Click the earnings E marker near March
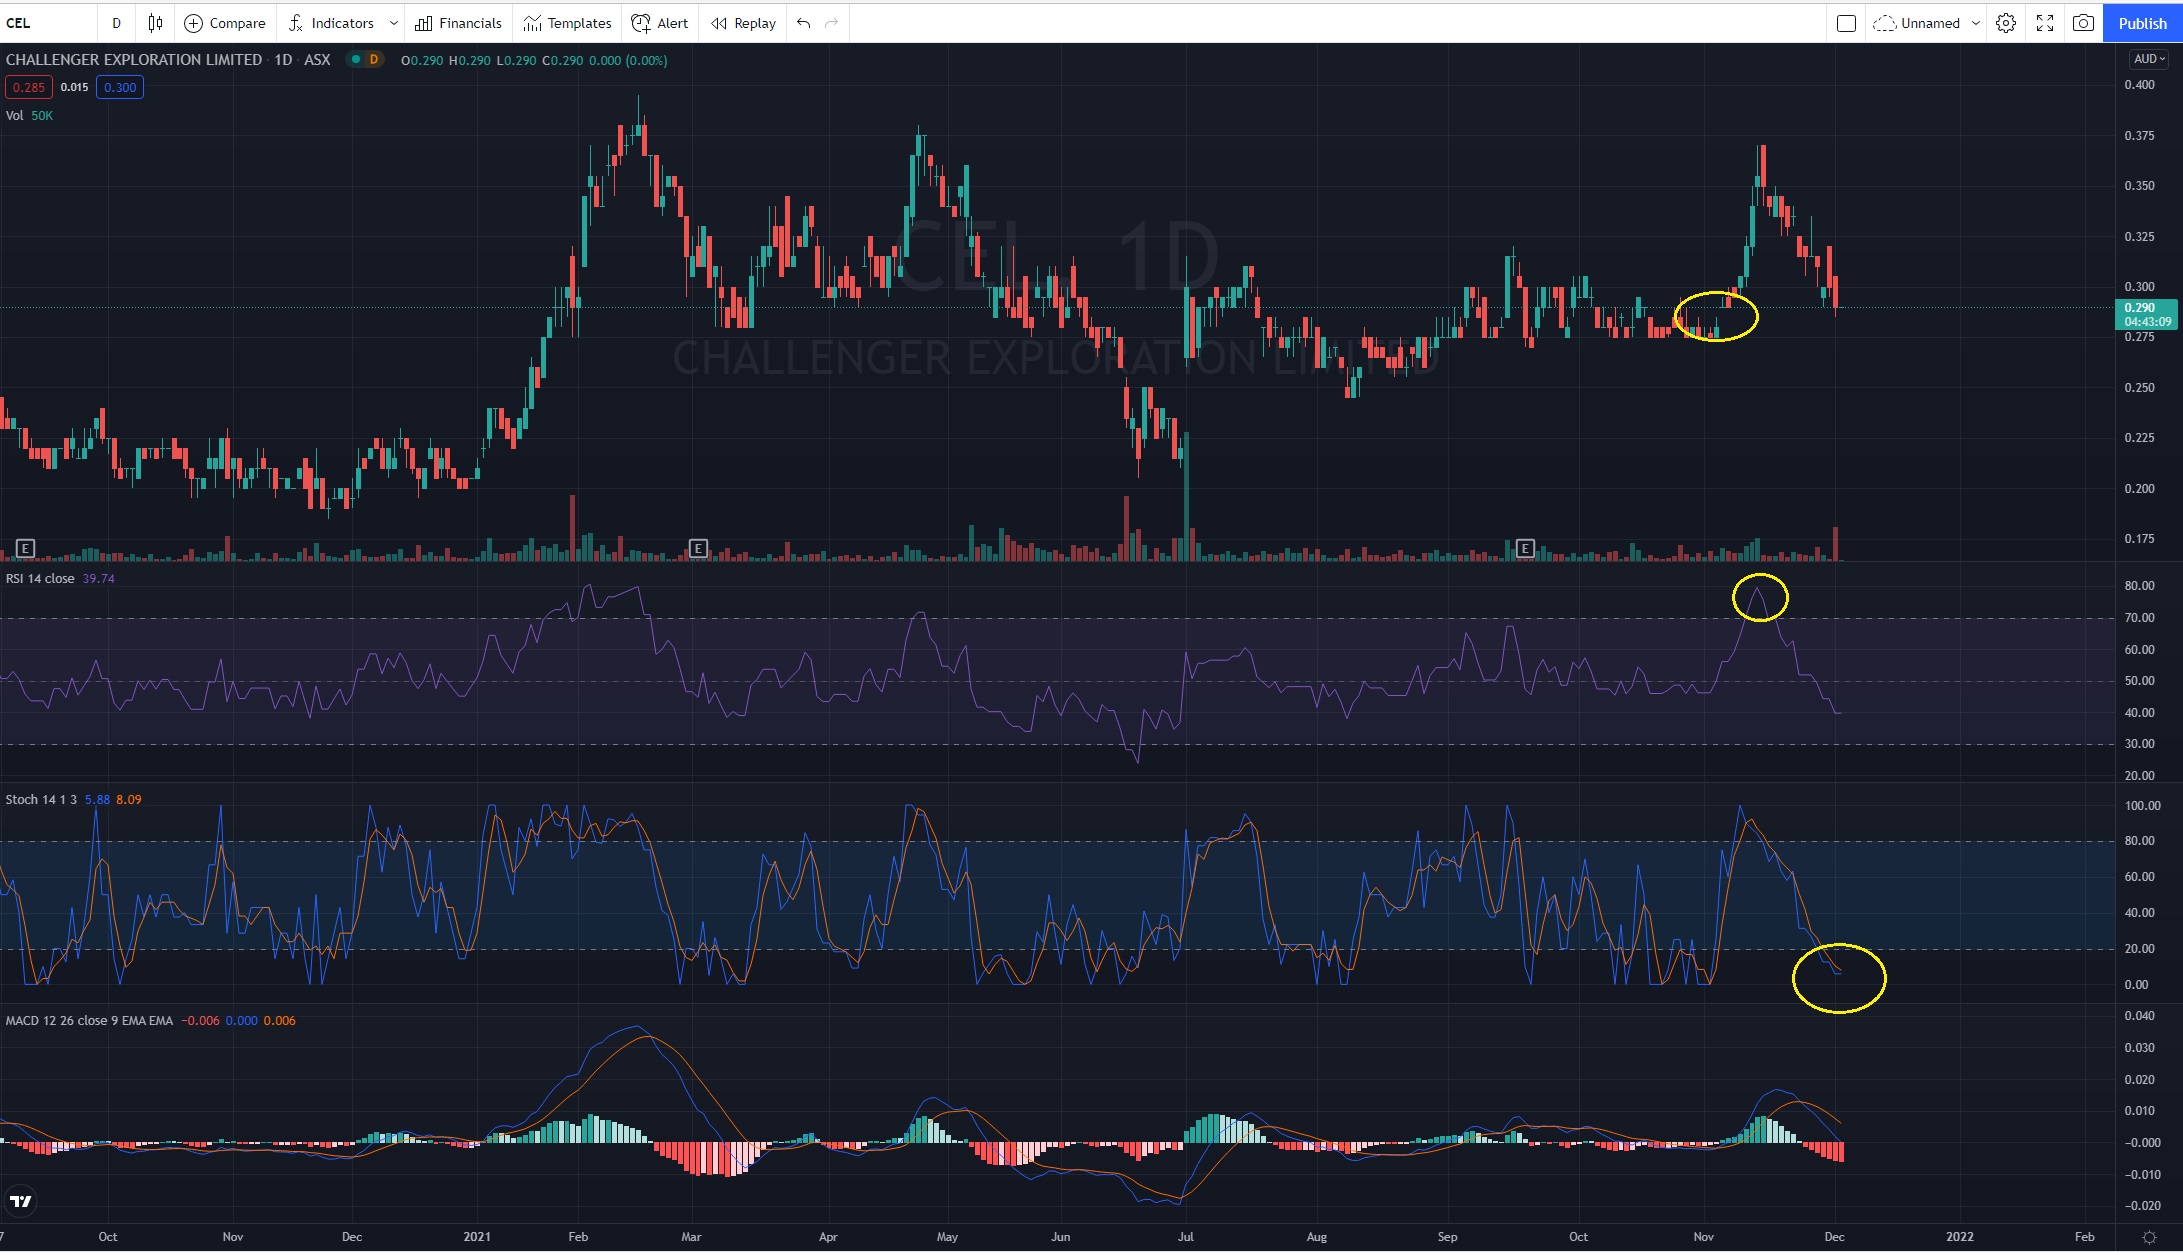 (x=698, y=548)
